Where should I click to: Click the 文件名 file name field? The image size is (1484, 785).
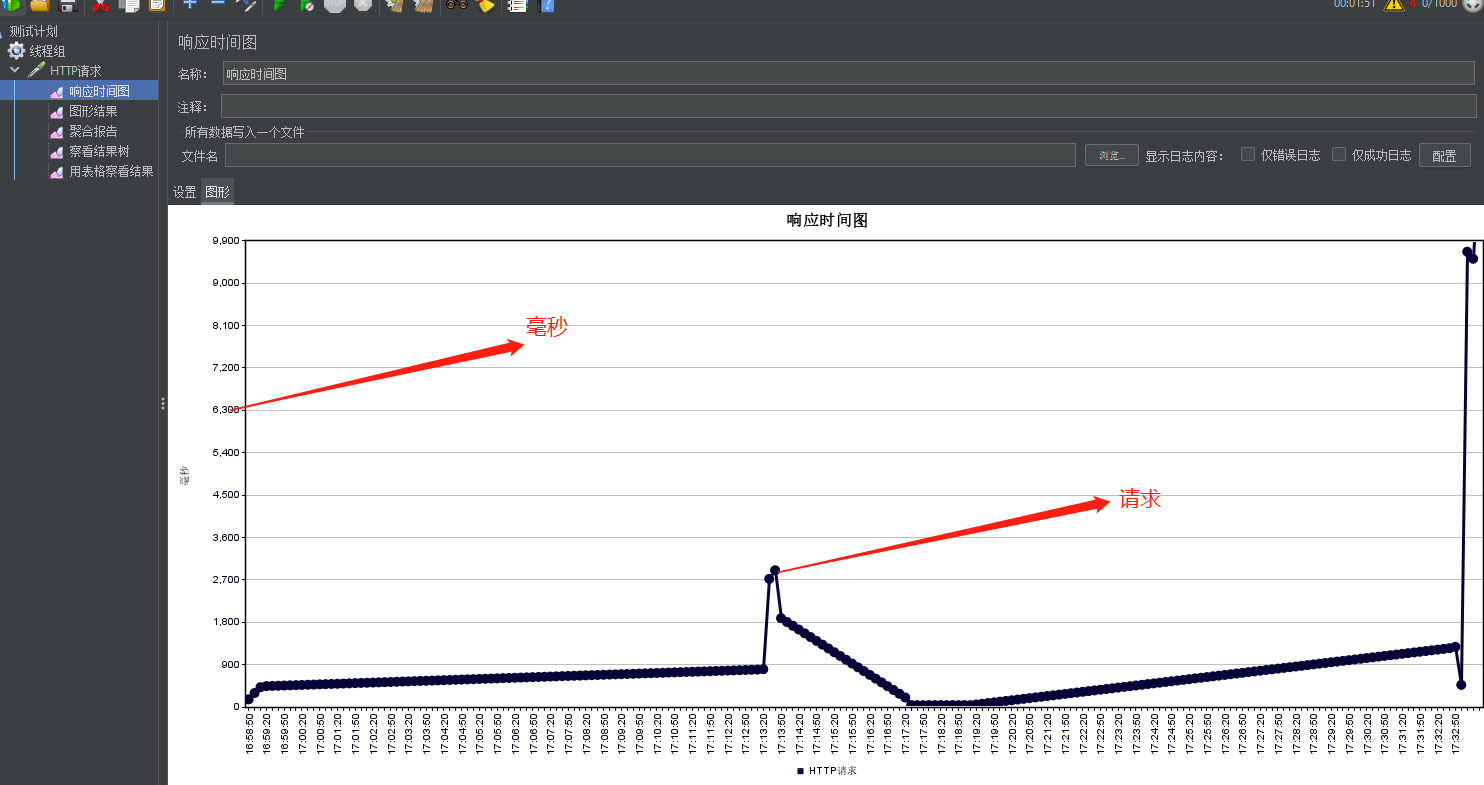pos(650,155)
